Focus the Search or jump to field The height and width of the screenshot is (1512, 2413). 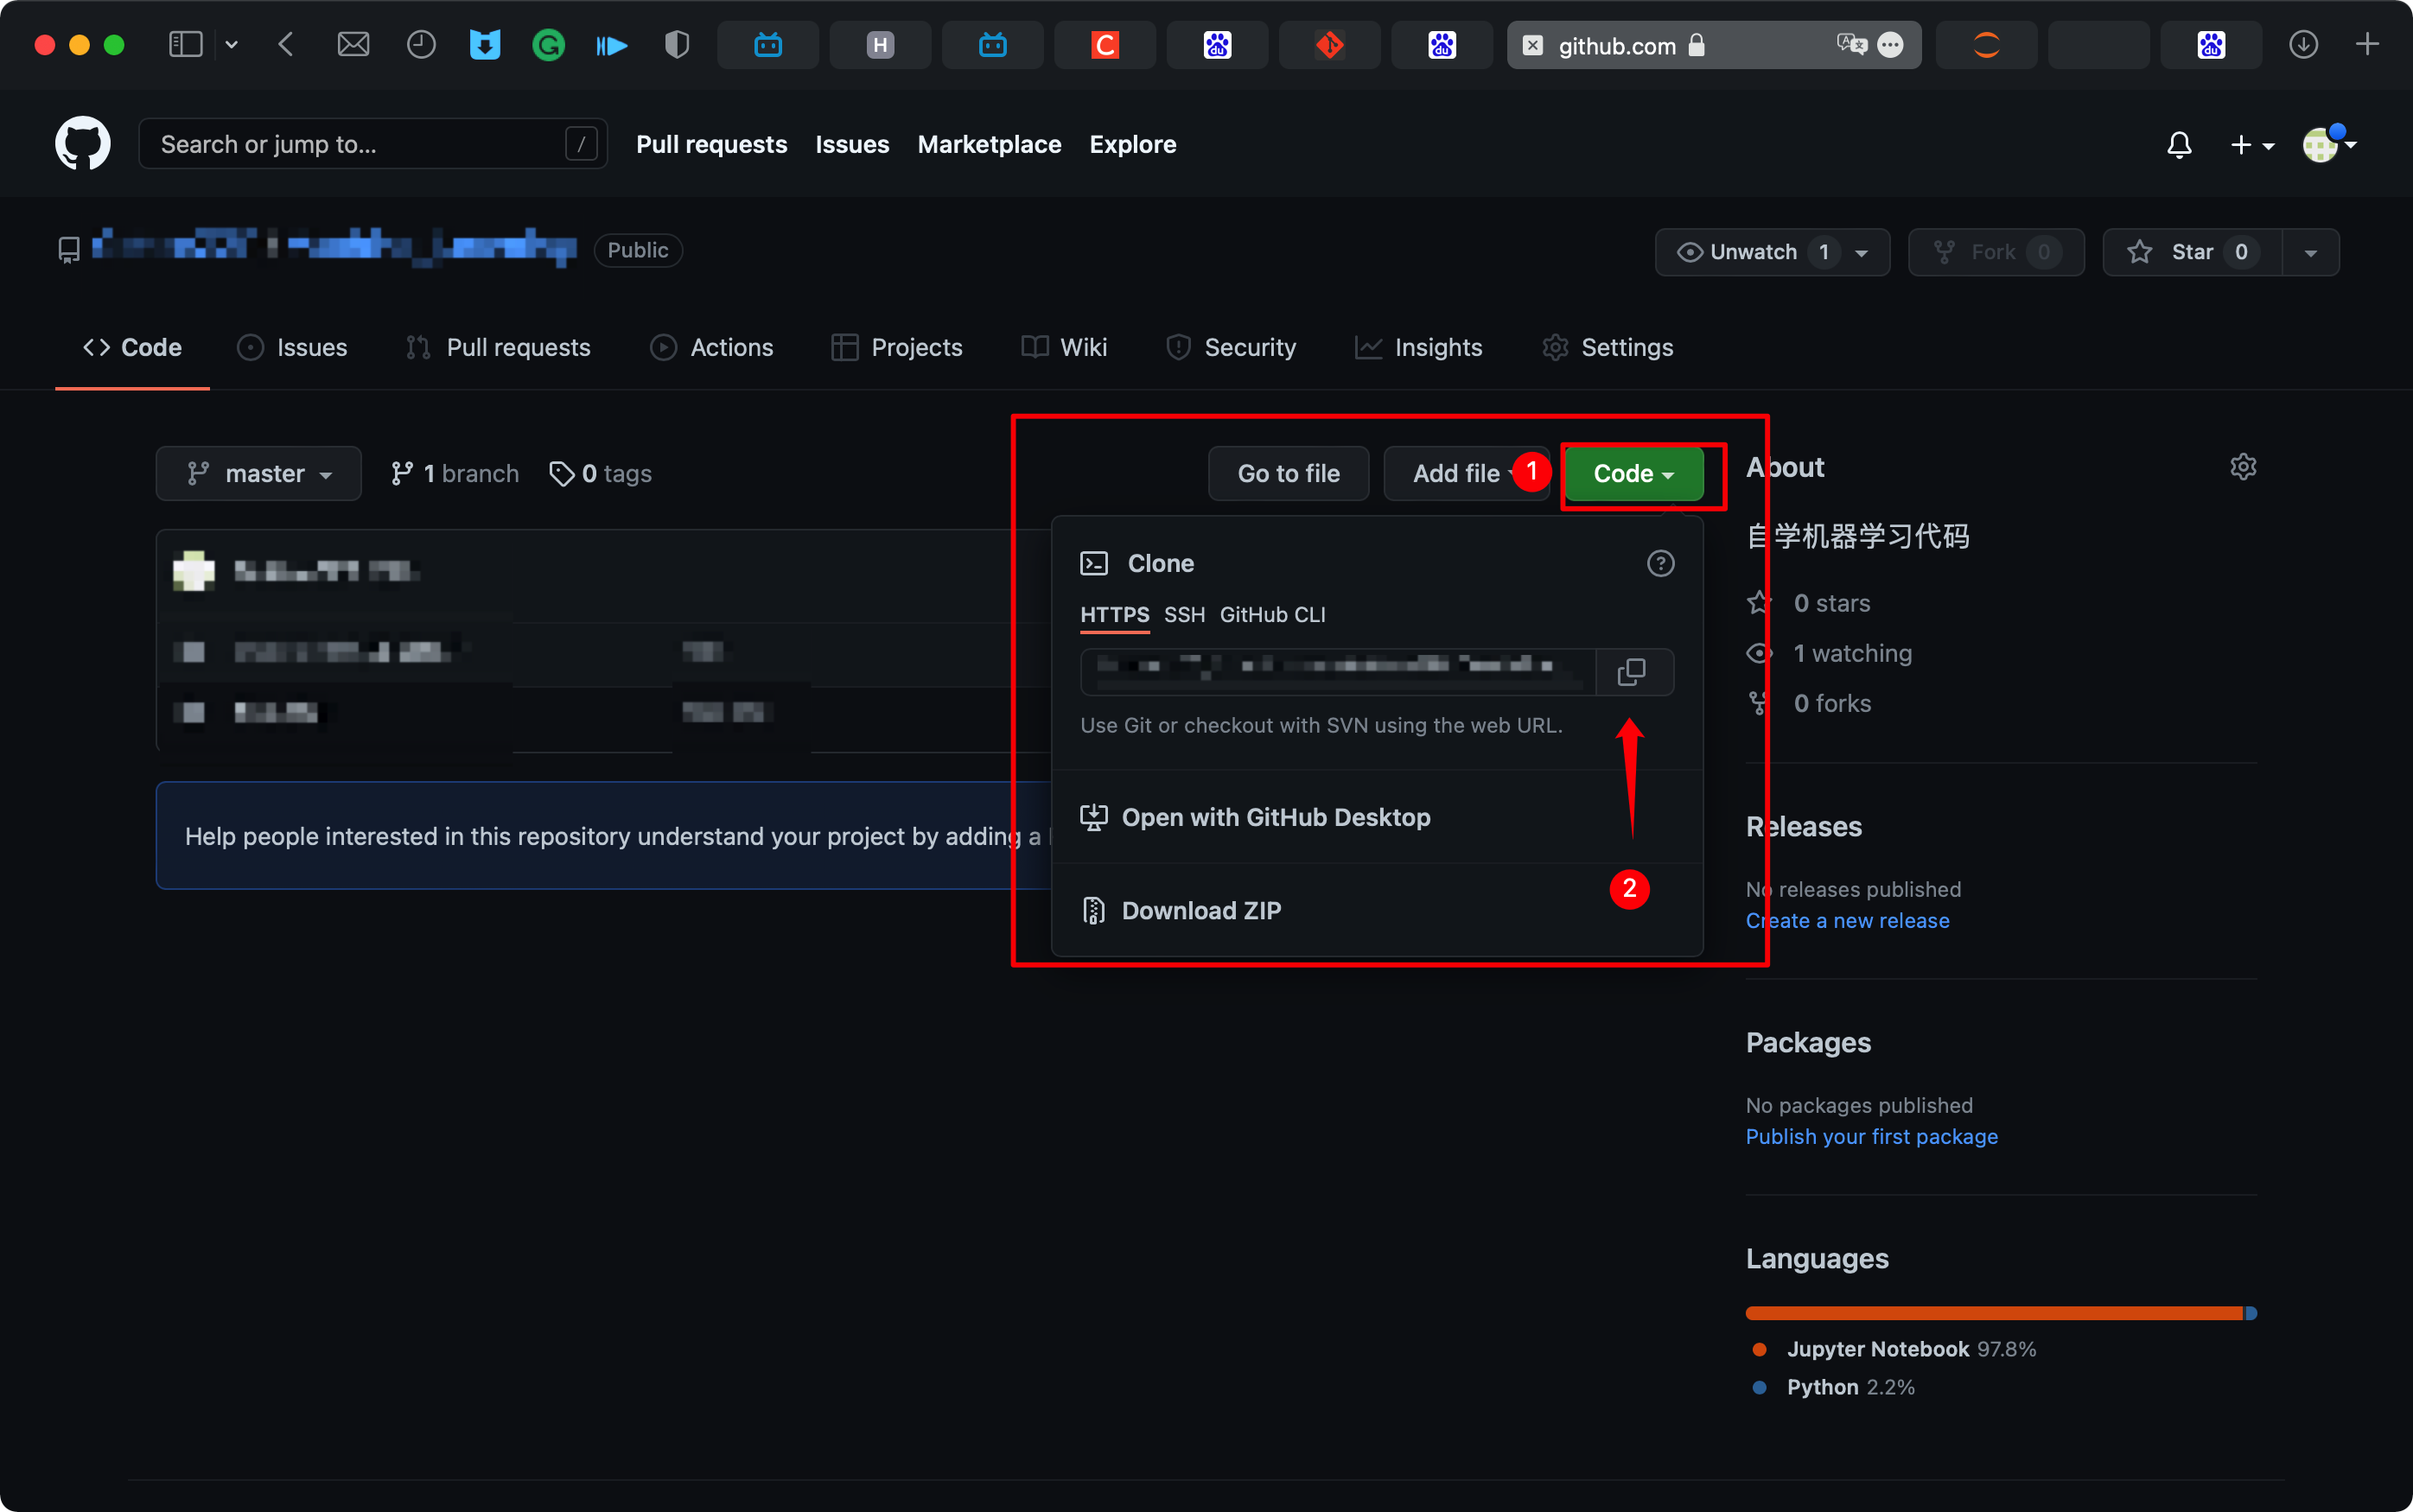pos(372,144)
